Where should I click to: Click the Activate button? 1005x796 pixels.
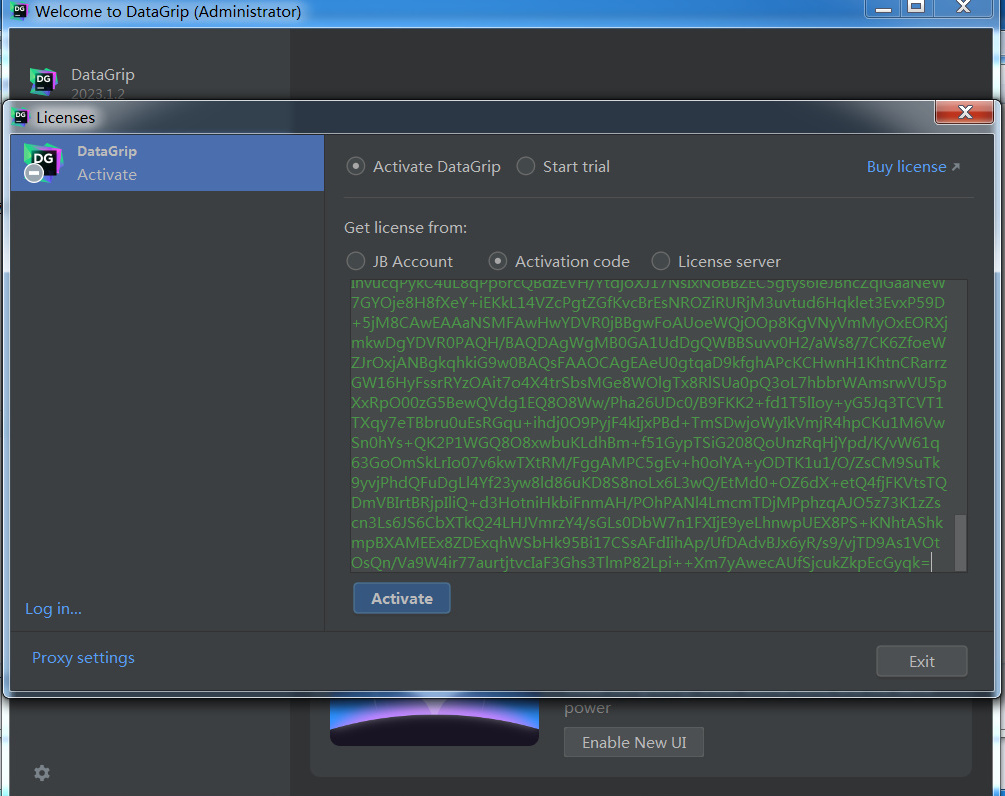[x=402, y=598]
